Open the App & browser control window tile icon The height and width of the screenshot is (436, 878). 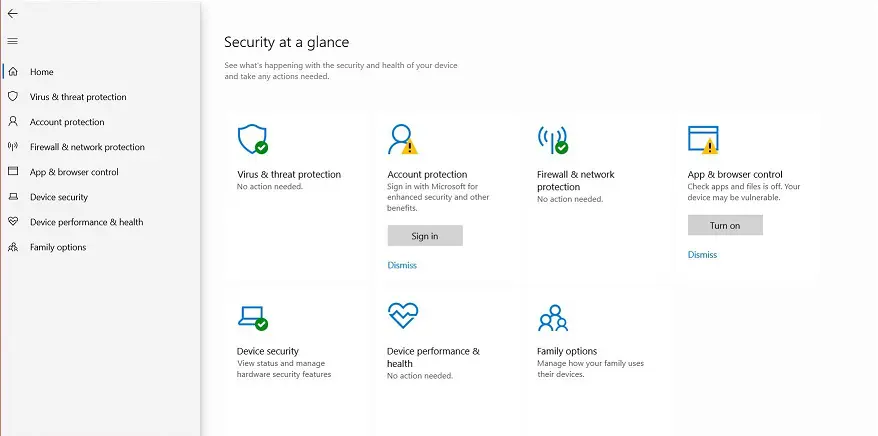(703, 139)
